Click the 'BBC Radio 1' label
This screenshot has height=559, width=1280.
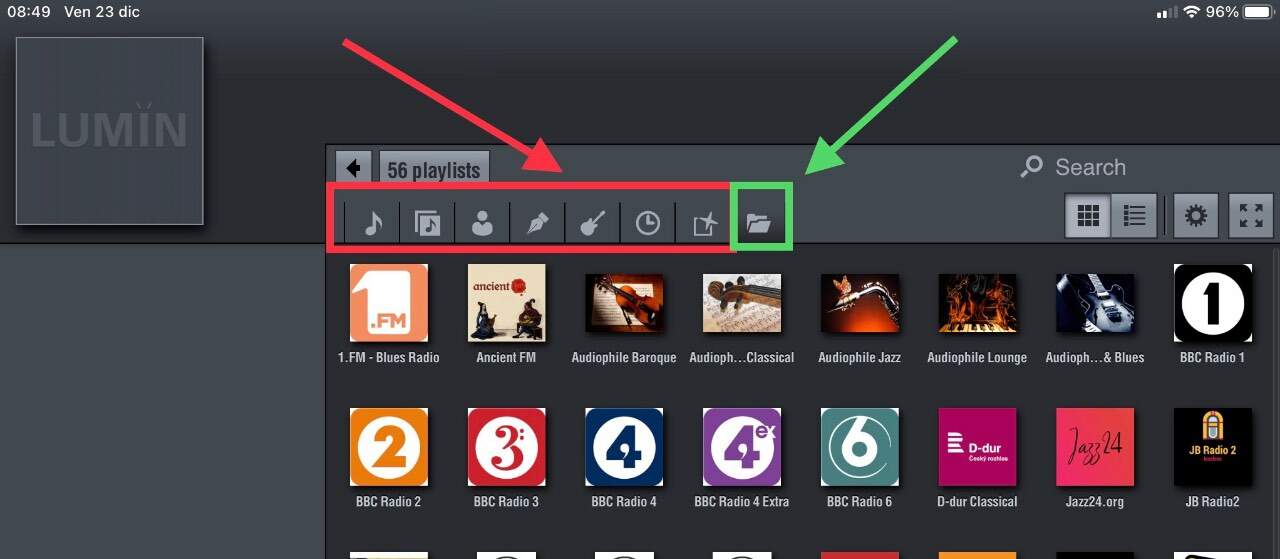pyautogui.click(x=1213, y=357)
